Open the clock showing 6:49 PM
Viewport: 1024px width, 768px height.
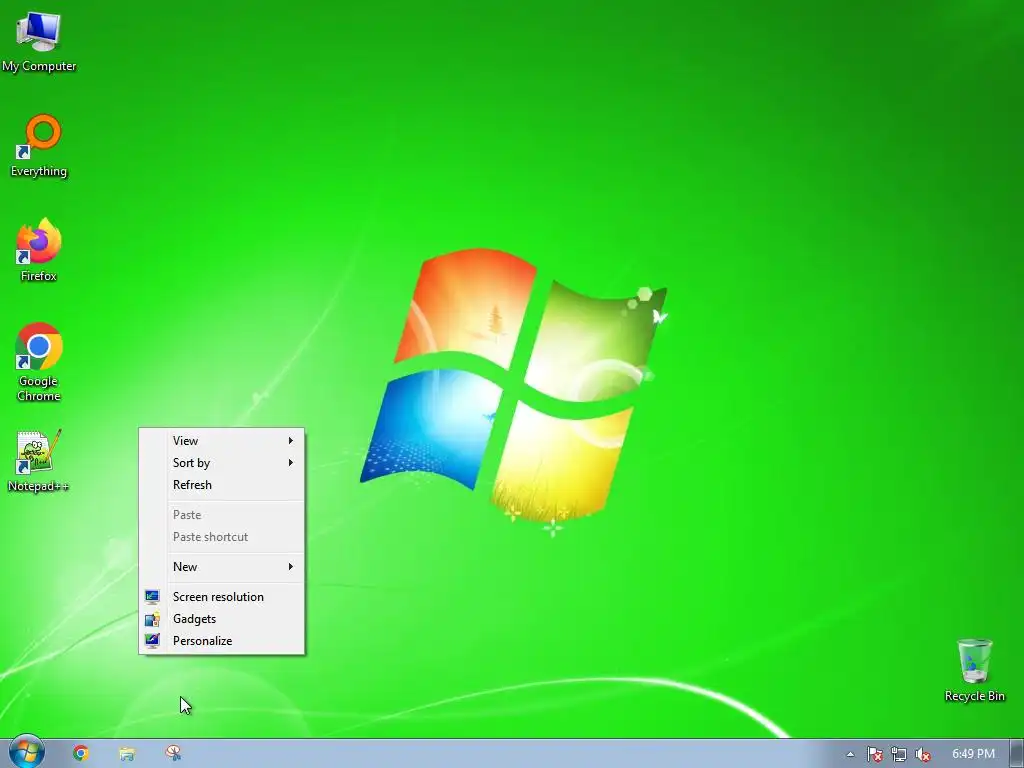point(973,754)
